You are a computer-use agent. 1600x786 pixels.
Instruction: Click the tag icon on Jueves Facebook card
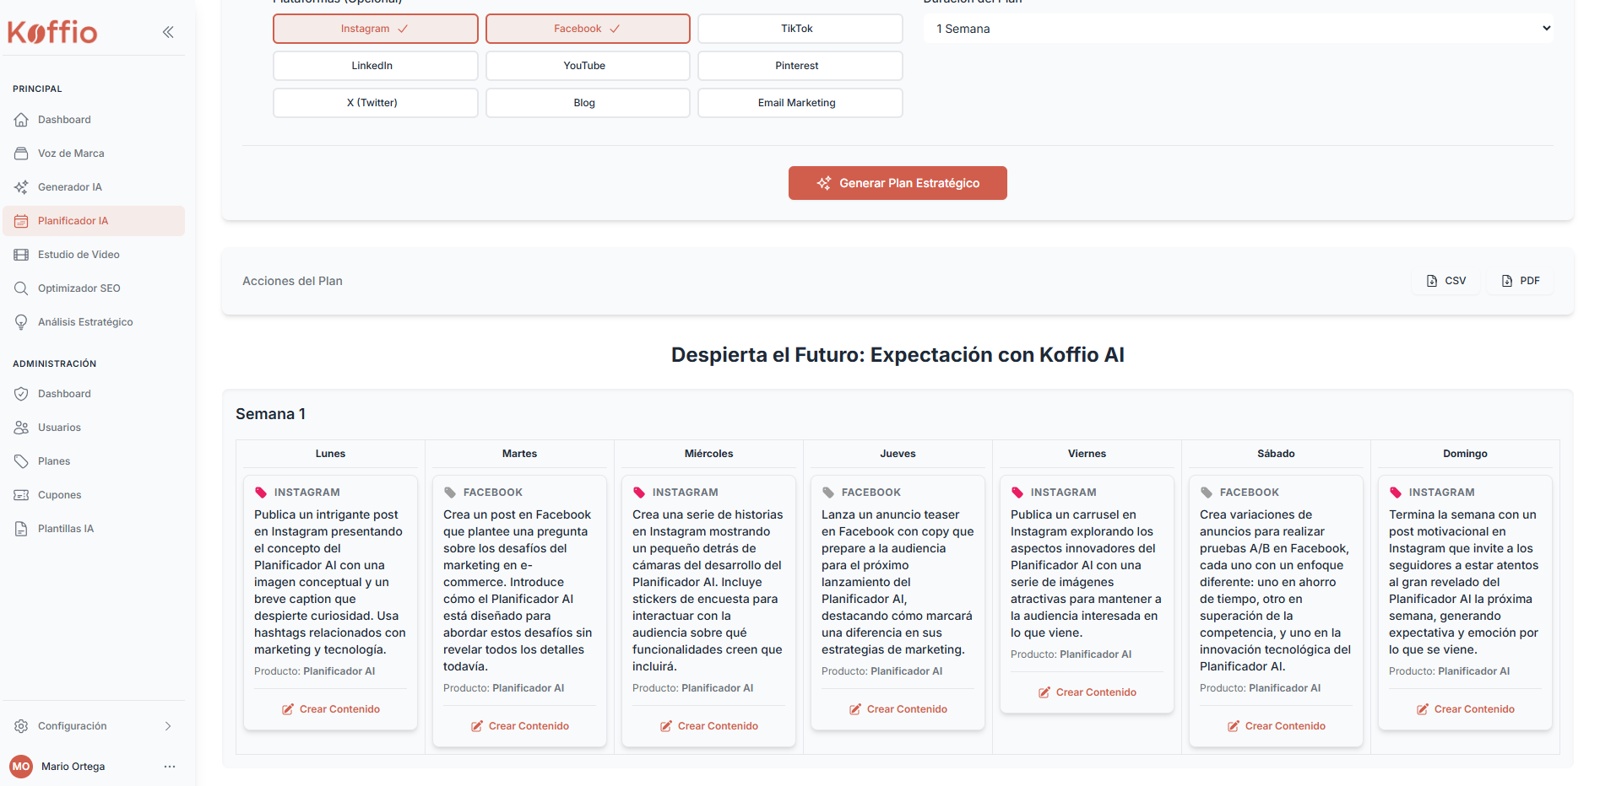(x=828, y=492)
